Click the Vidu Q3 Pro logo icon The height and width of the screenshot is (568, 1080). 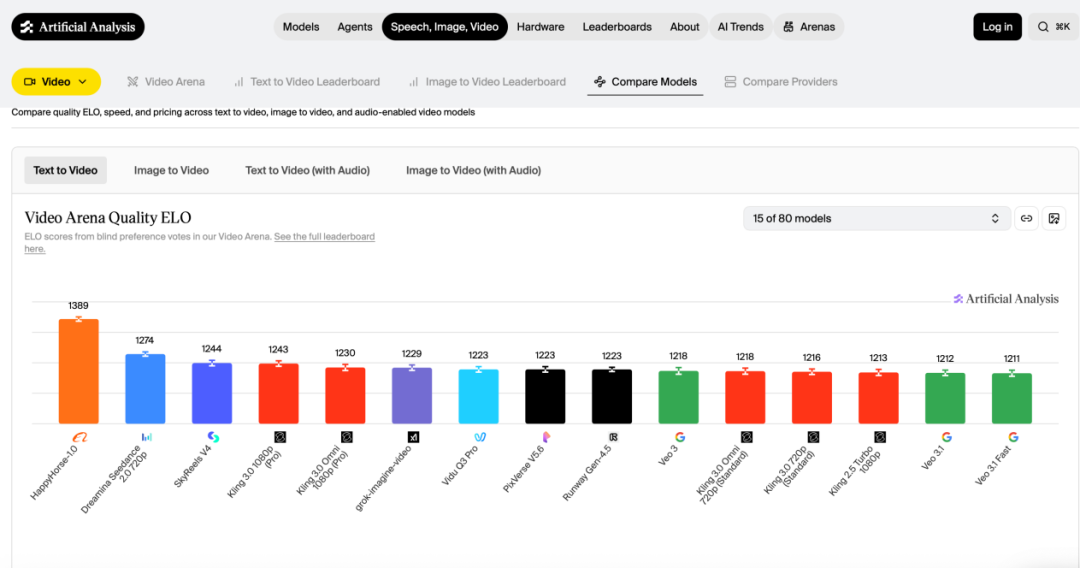coord(479,437)
